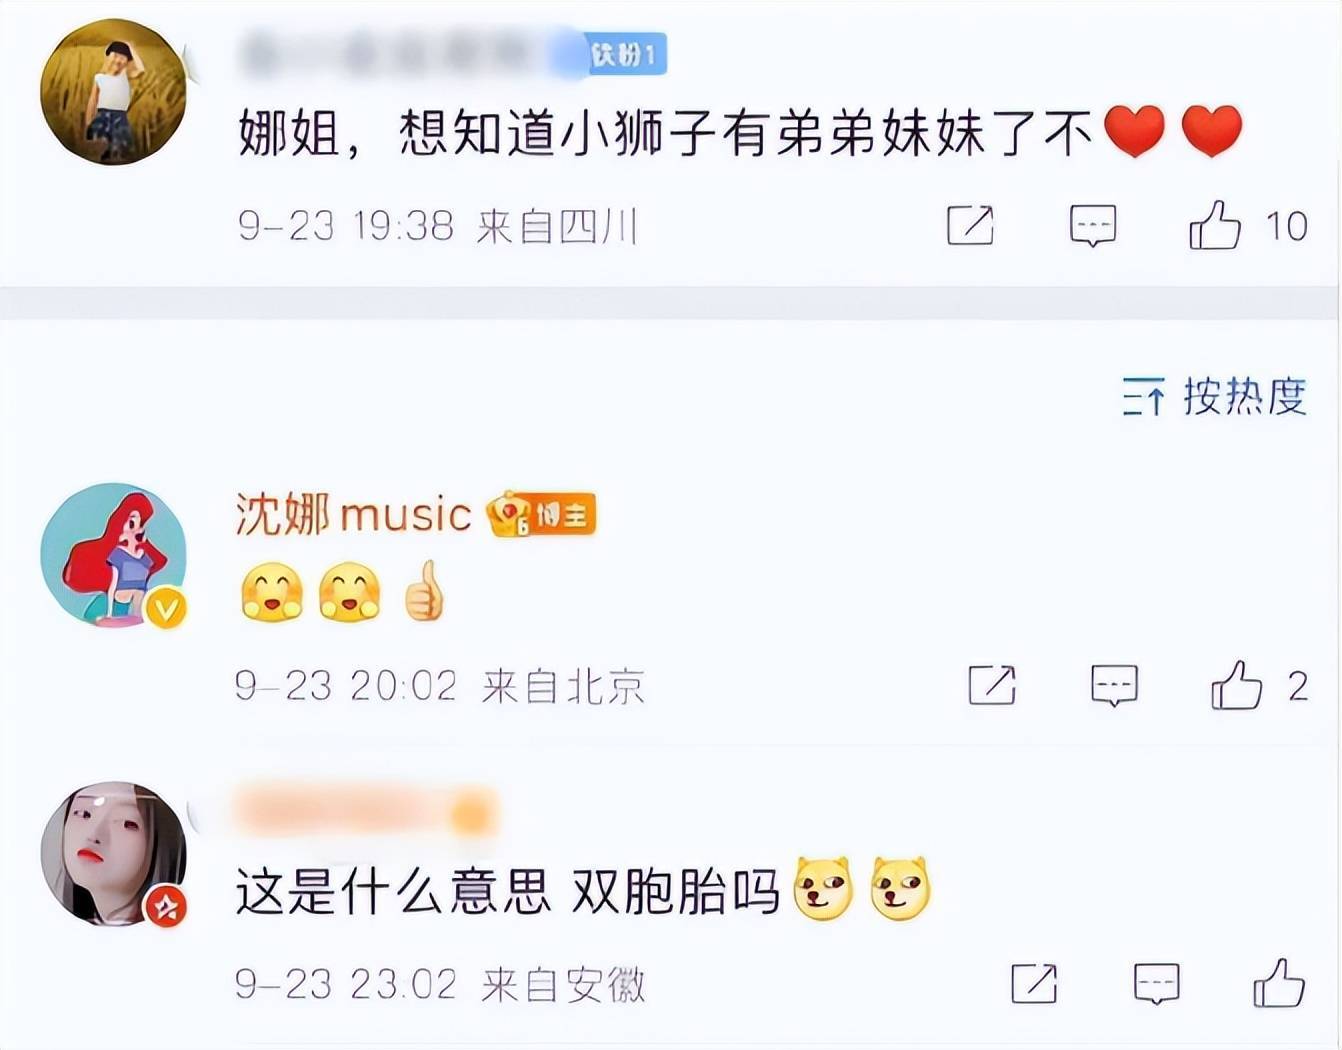
Task: Click the orange 博主 blogger badge
Action: click(542, 515)
